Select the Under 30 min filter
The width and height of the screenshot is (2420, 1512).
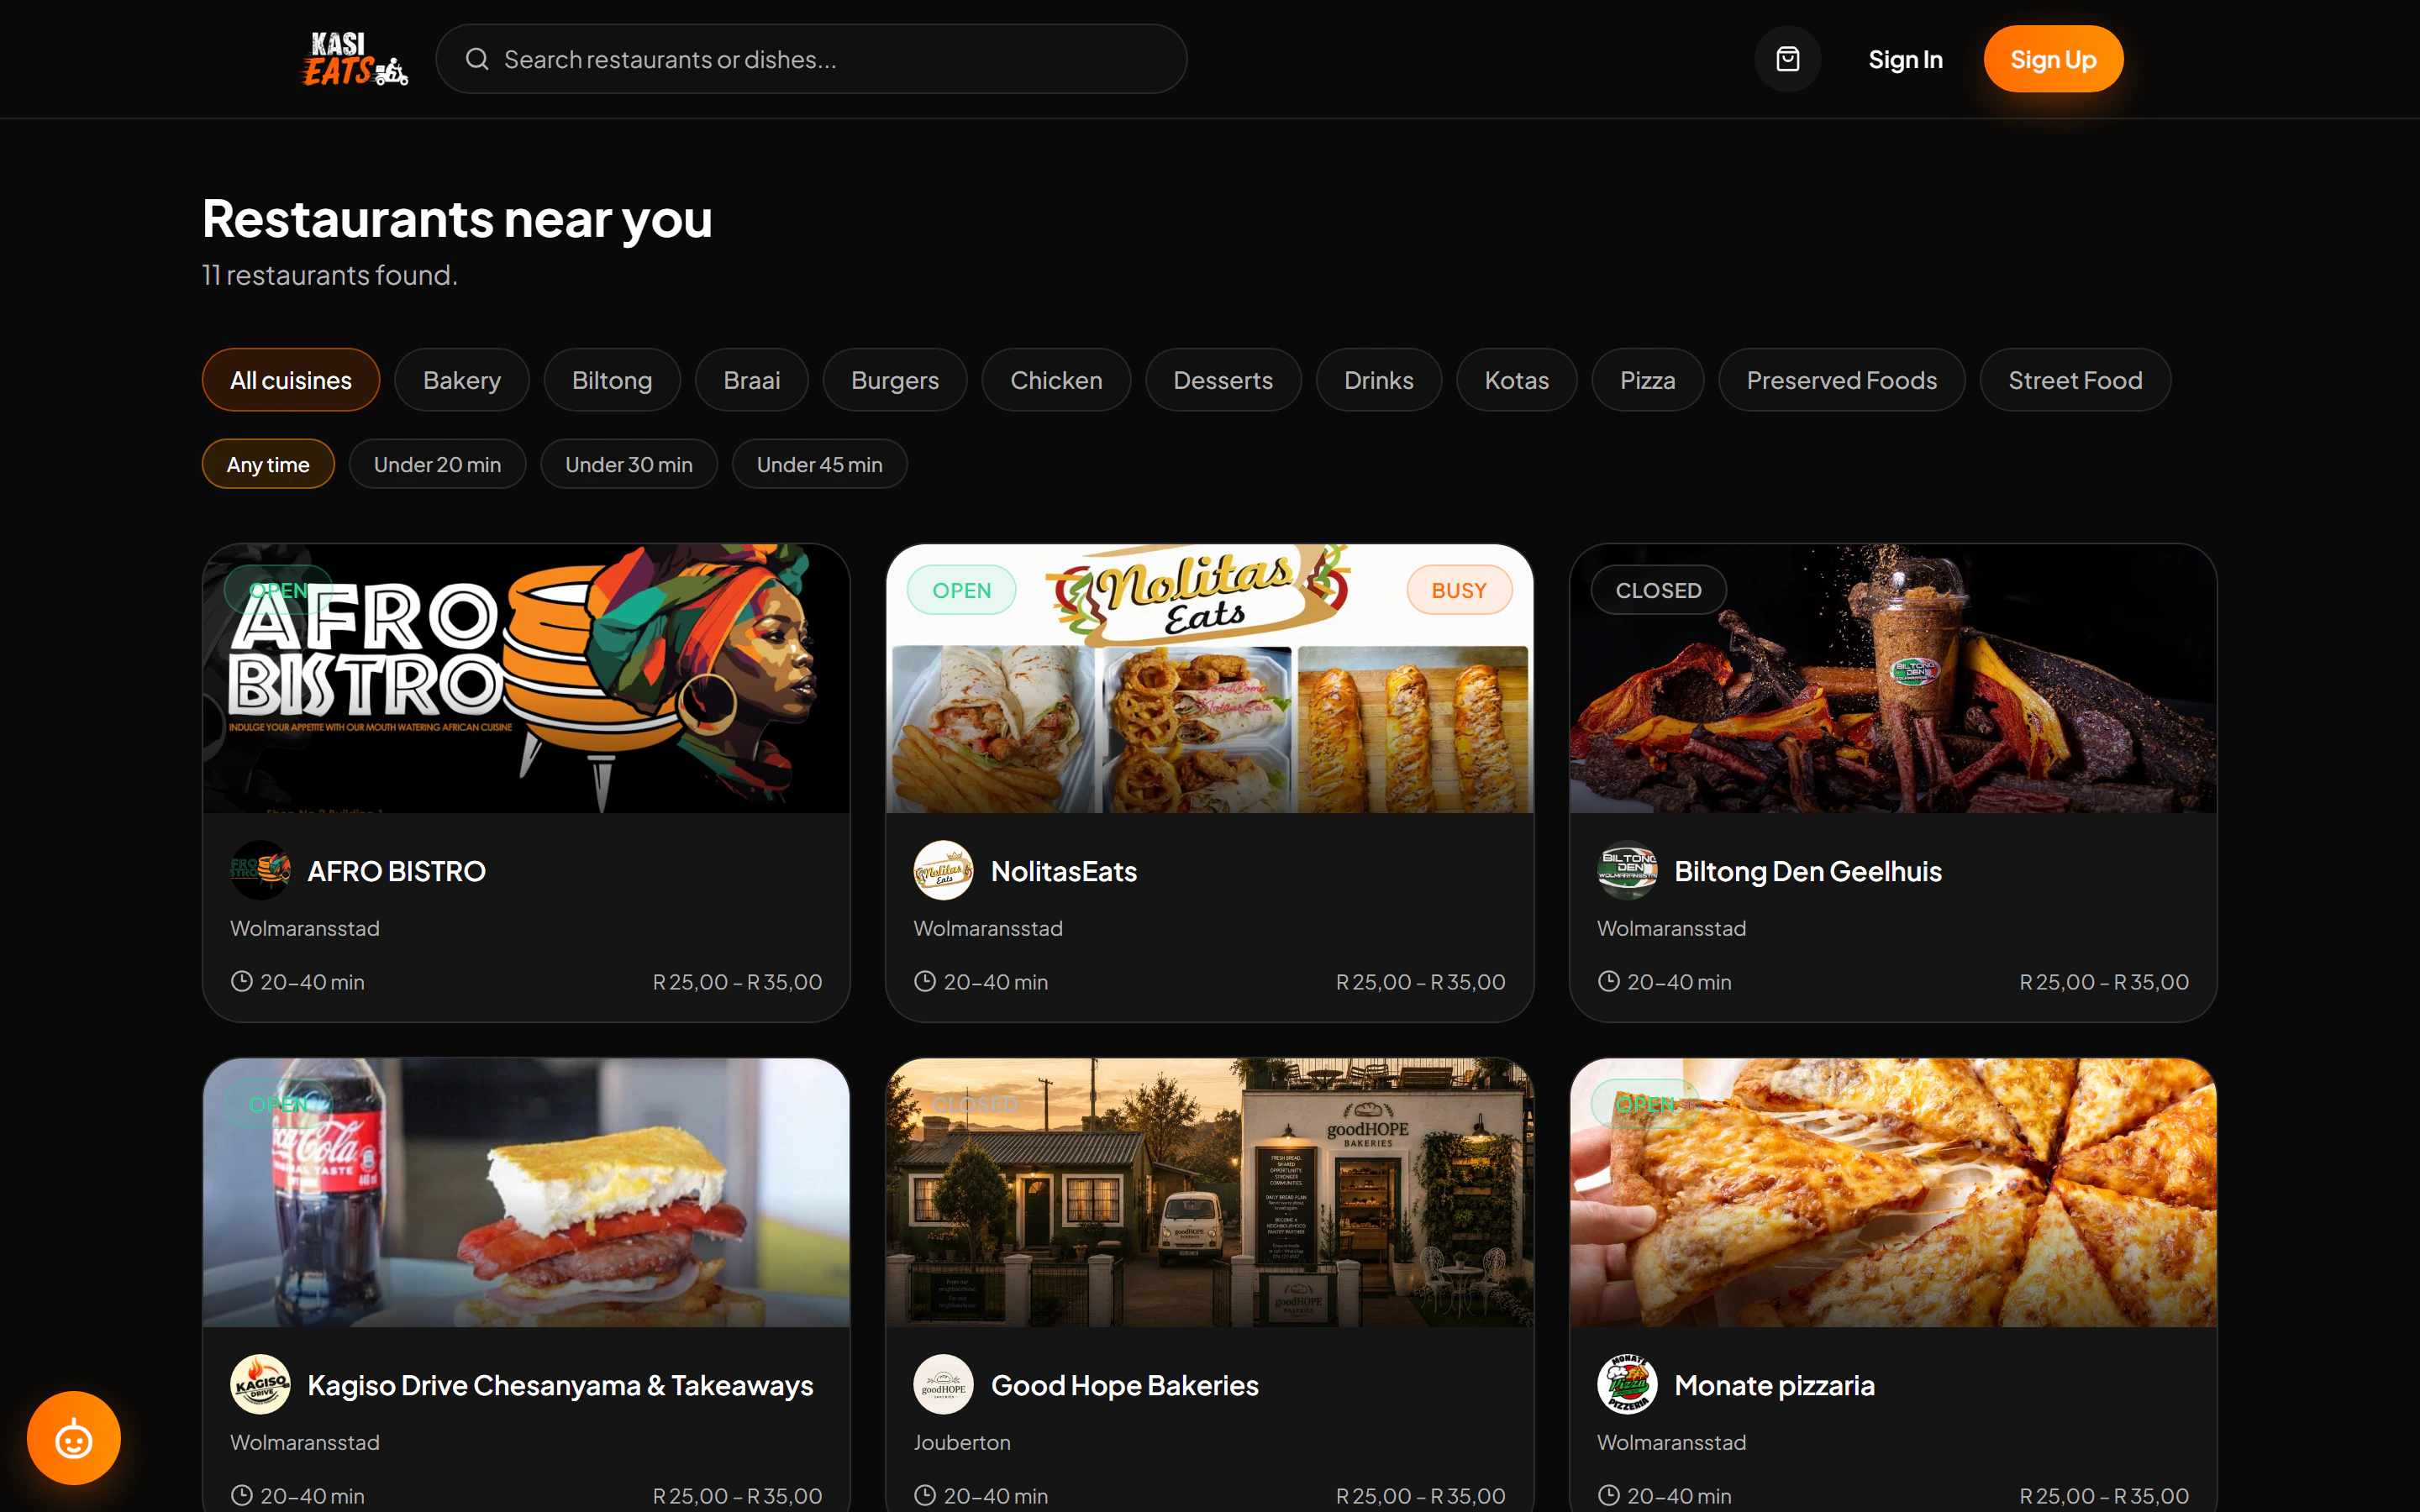628,464
